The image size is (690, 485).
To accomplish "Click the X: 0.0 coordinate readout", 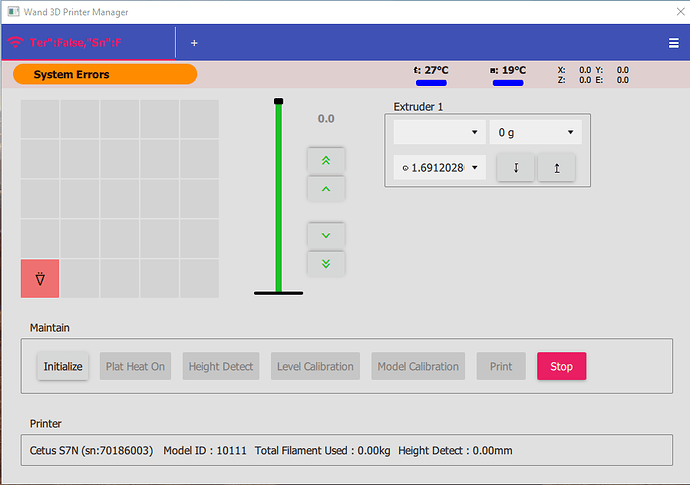I will 575,70.
